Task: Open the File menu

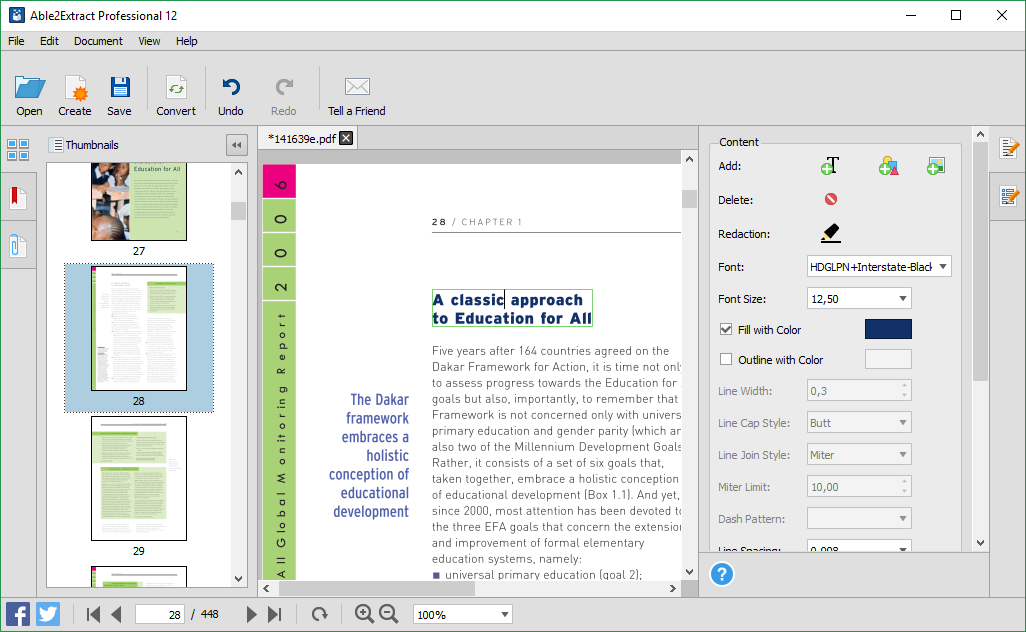Action: (16, 41)
